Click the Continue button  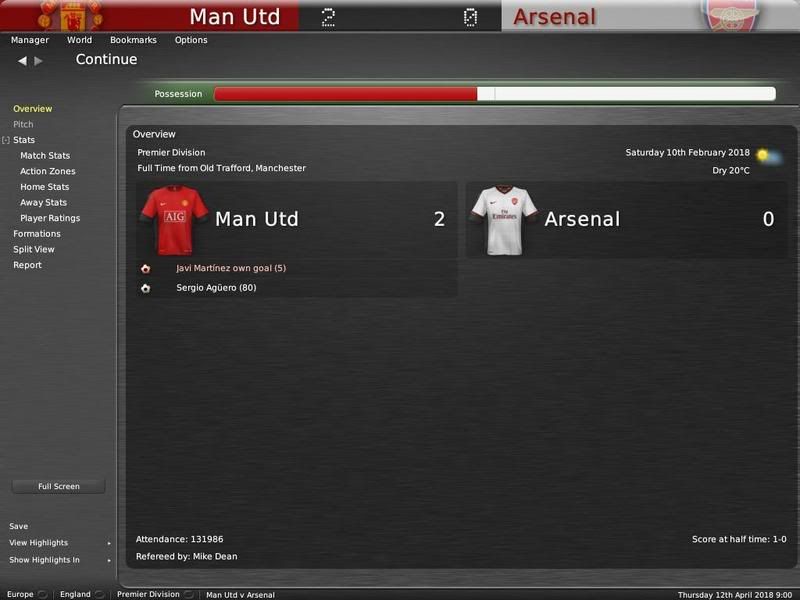[x=106, y=59]
